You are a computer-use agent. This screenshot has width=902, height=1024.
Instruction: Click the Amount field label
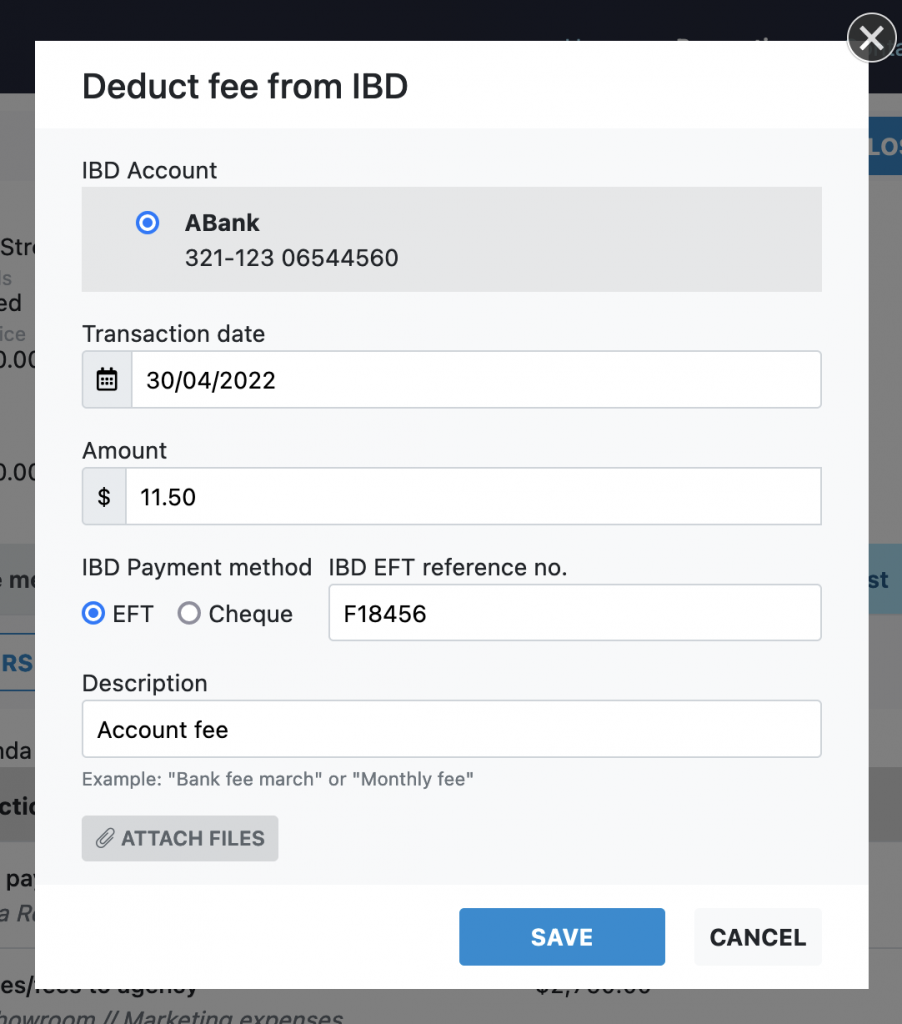click(125, 451)
